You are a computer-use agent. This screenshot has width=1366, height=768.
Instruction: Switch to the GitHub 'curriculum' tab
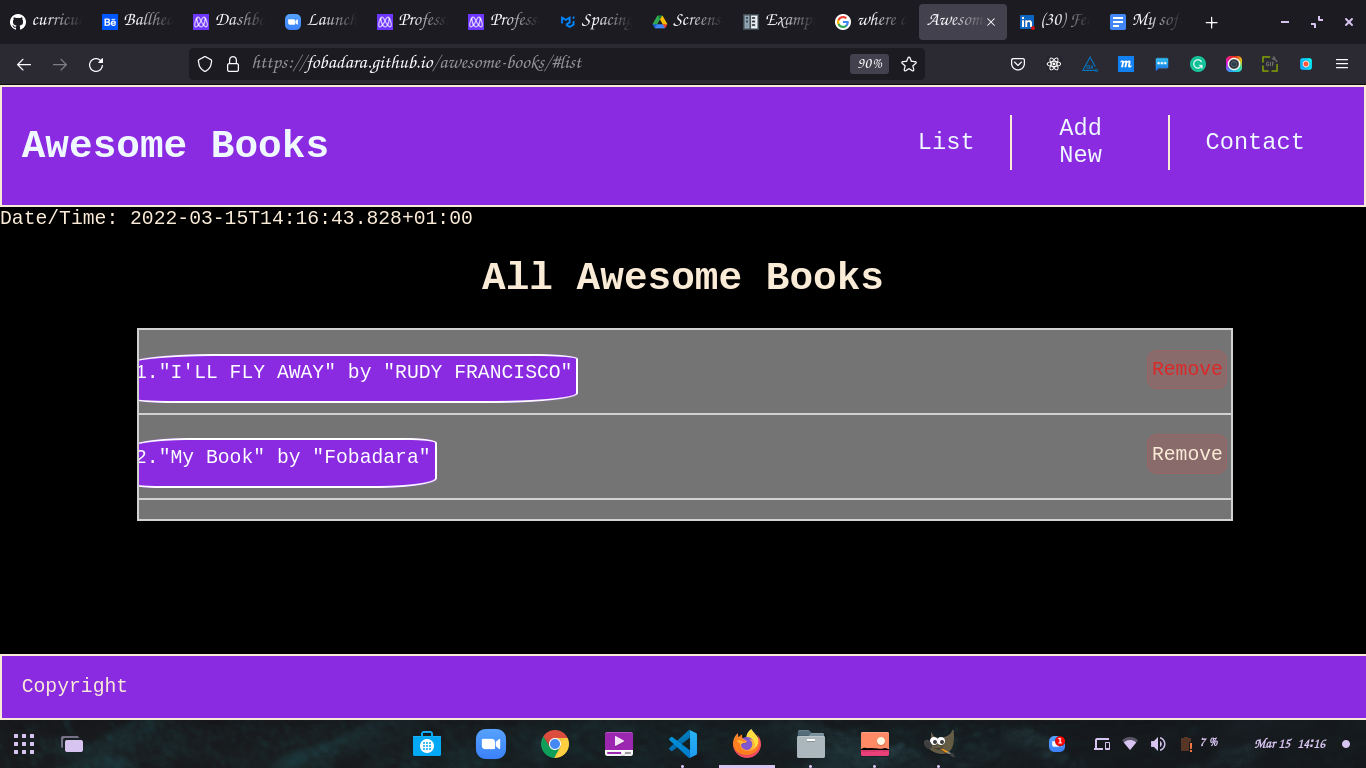(x=46, y=21)
